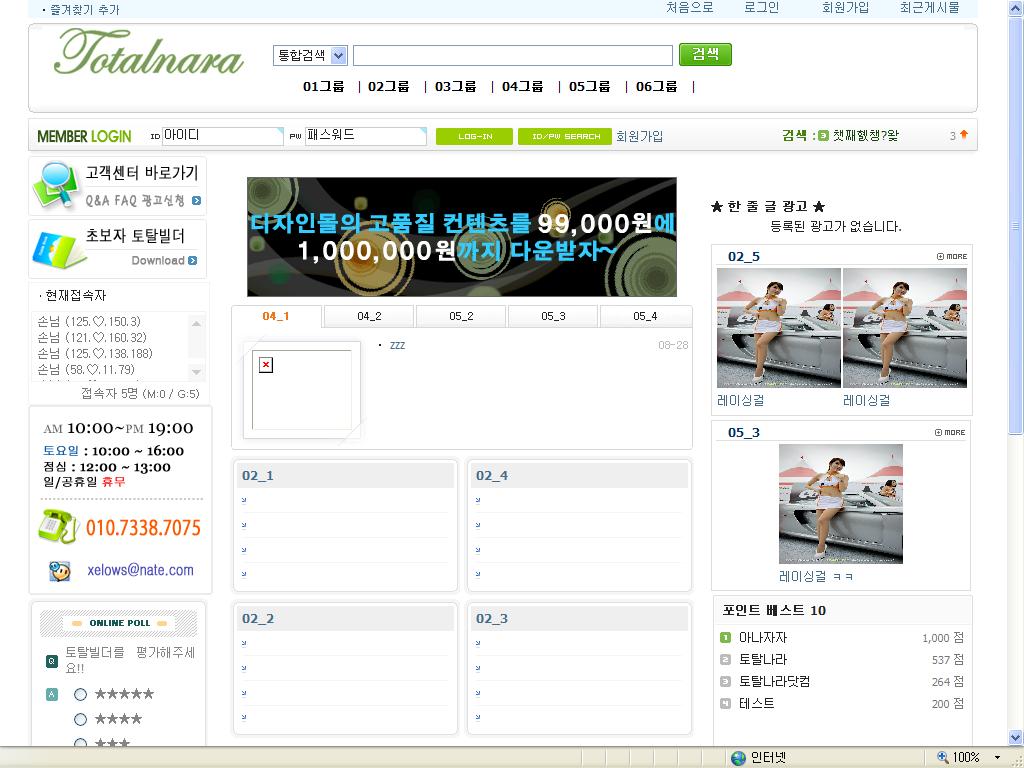Click the 패스워드 password input field
1024x768 pixels.
pyautogui.click(x=365, y=136)
